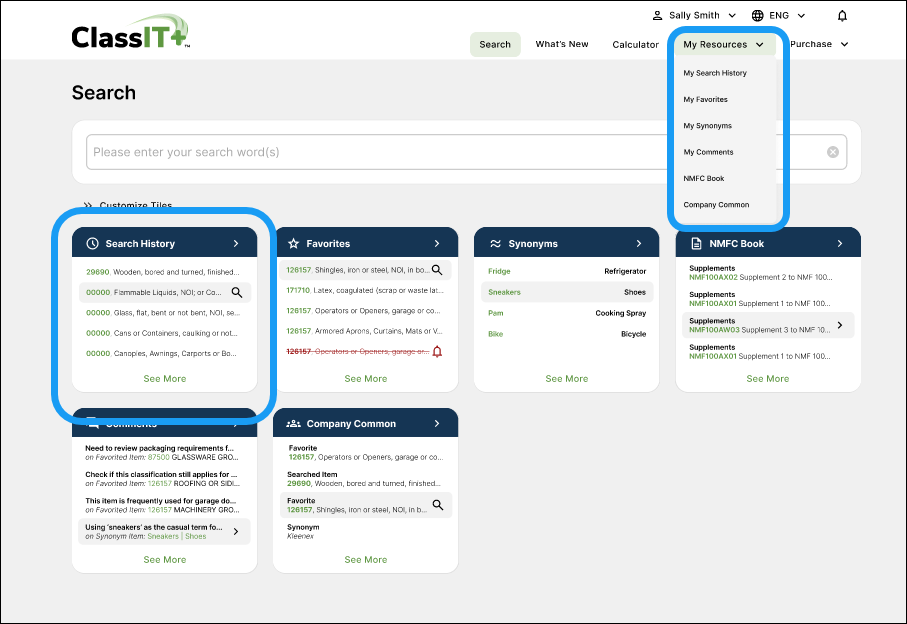907x624 pixels.
Task: Click magnifier on Flammable Liquids history row
Action: [x=237, y=293]
